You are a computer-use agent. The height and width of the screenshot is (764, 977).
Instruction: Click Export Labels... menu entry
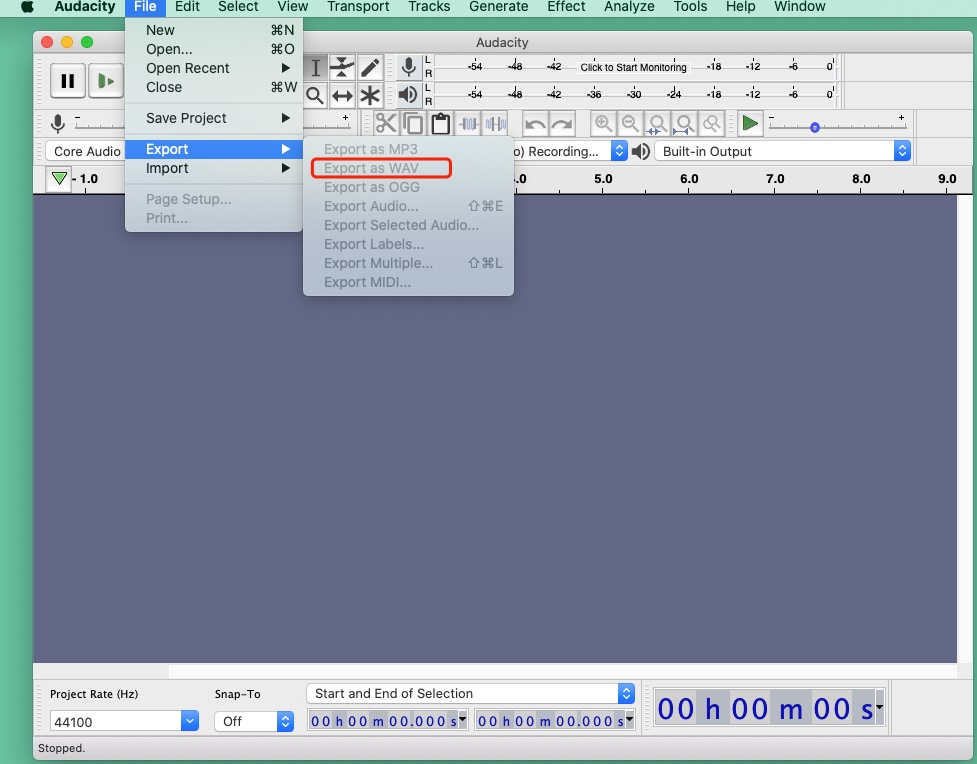click(408, 244)
